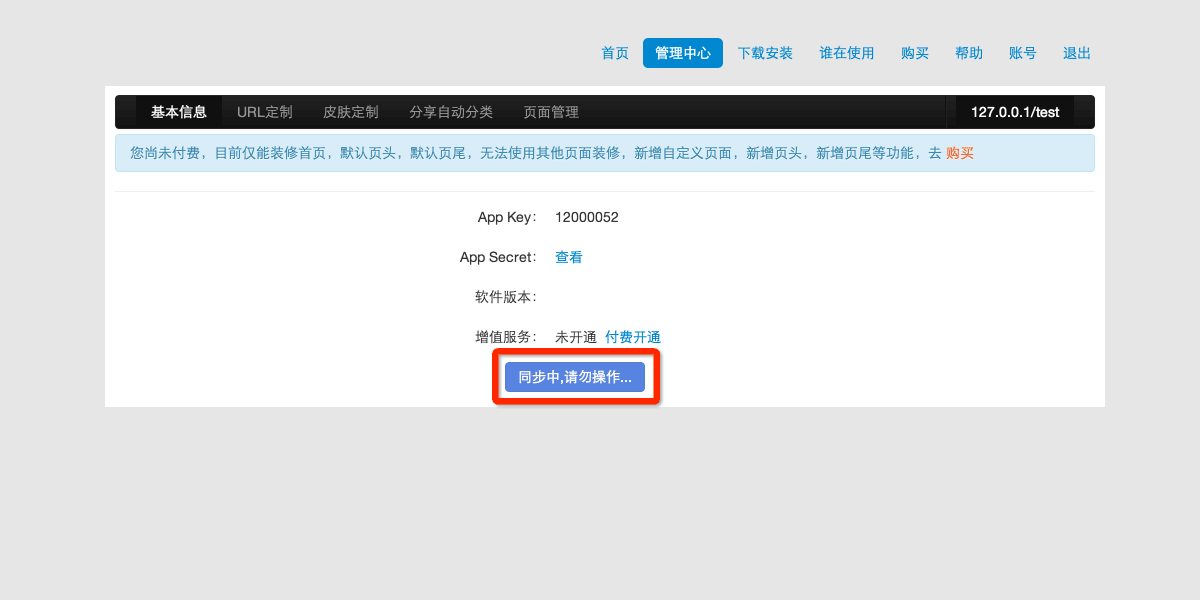
Task: Switch to the 皮肤定制 tab
Action: click(x=351, y=112)
